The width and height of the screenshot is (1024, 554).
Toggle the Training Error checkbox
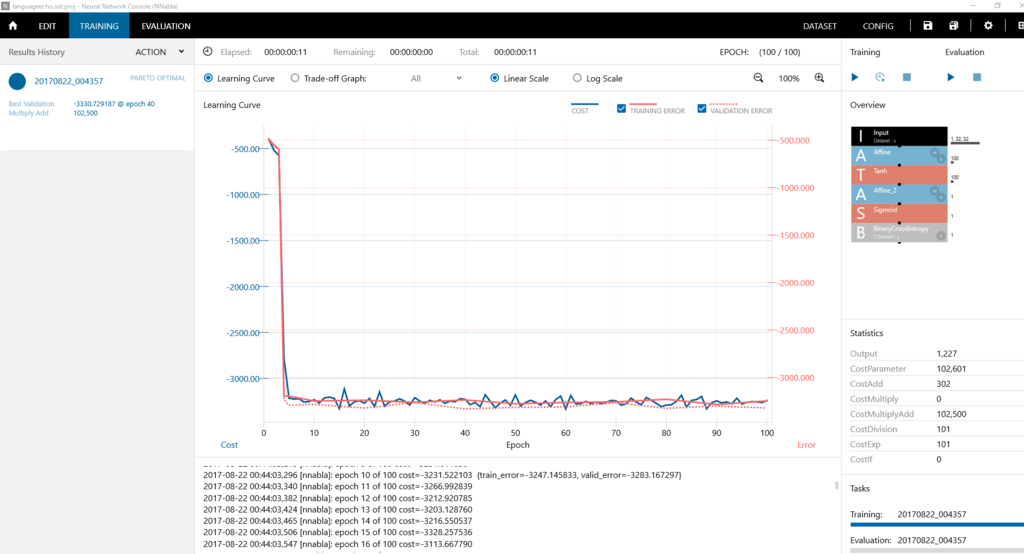click(621, 108)
